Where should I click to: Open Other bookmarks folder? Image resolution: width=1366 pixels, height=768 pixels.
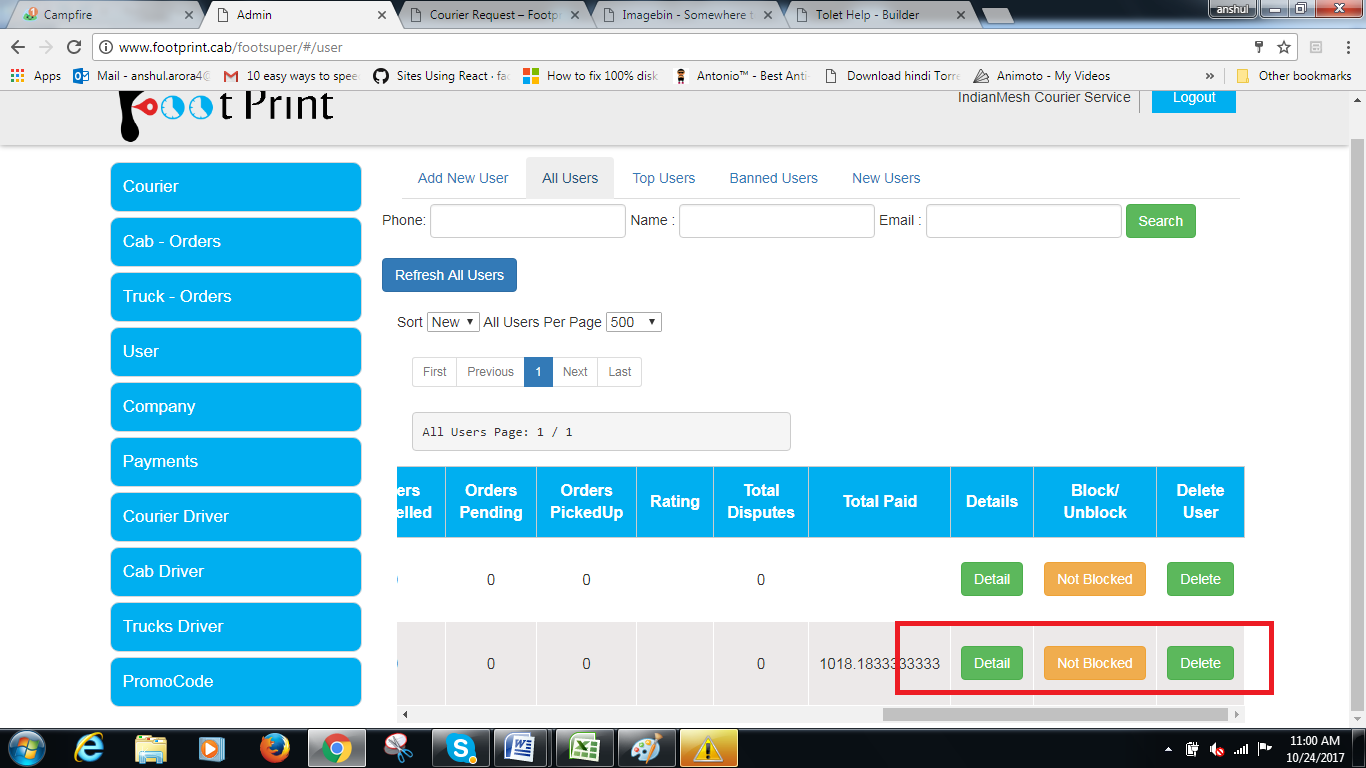[x=1294, y=76]
